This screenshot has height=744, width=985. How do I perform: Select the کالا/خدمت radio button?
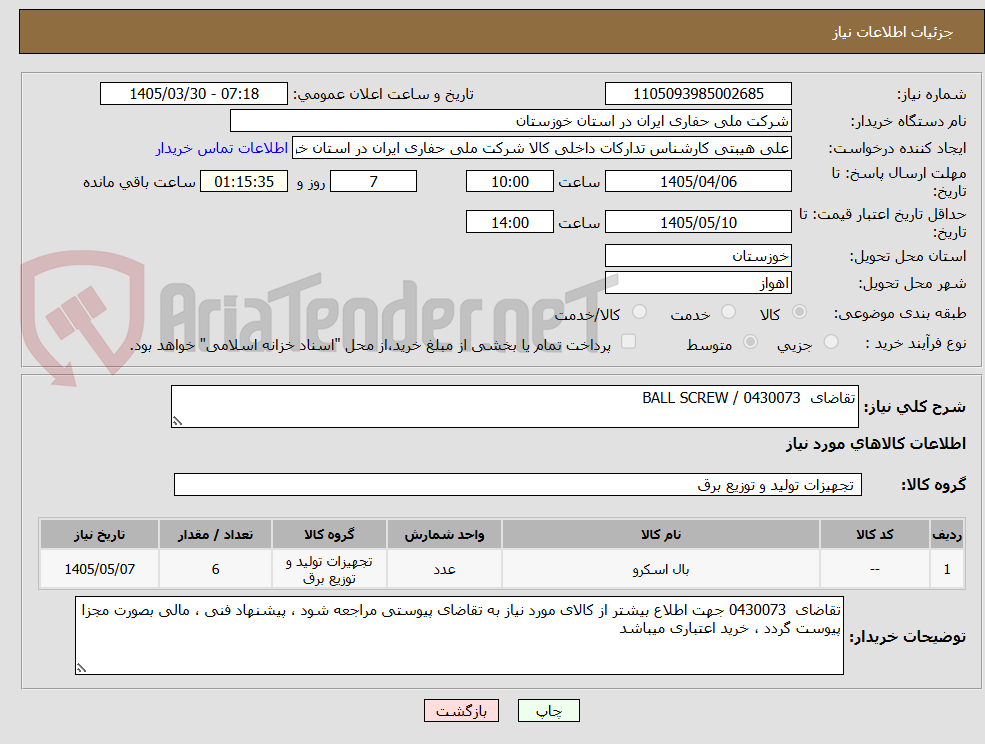(639, 312)
